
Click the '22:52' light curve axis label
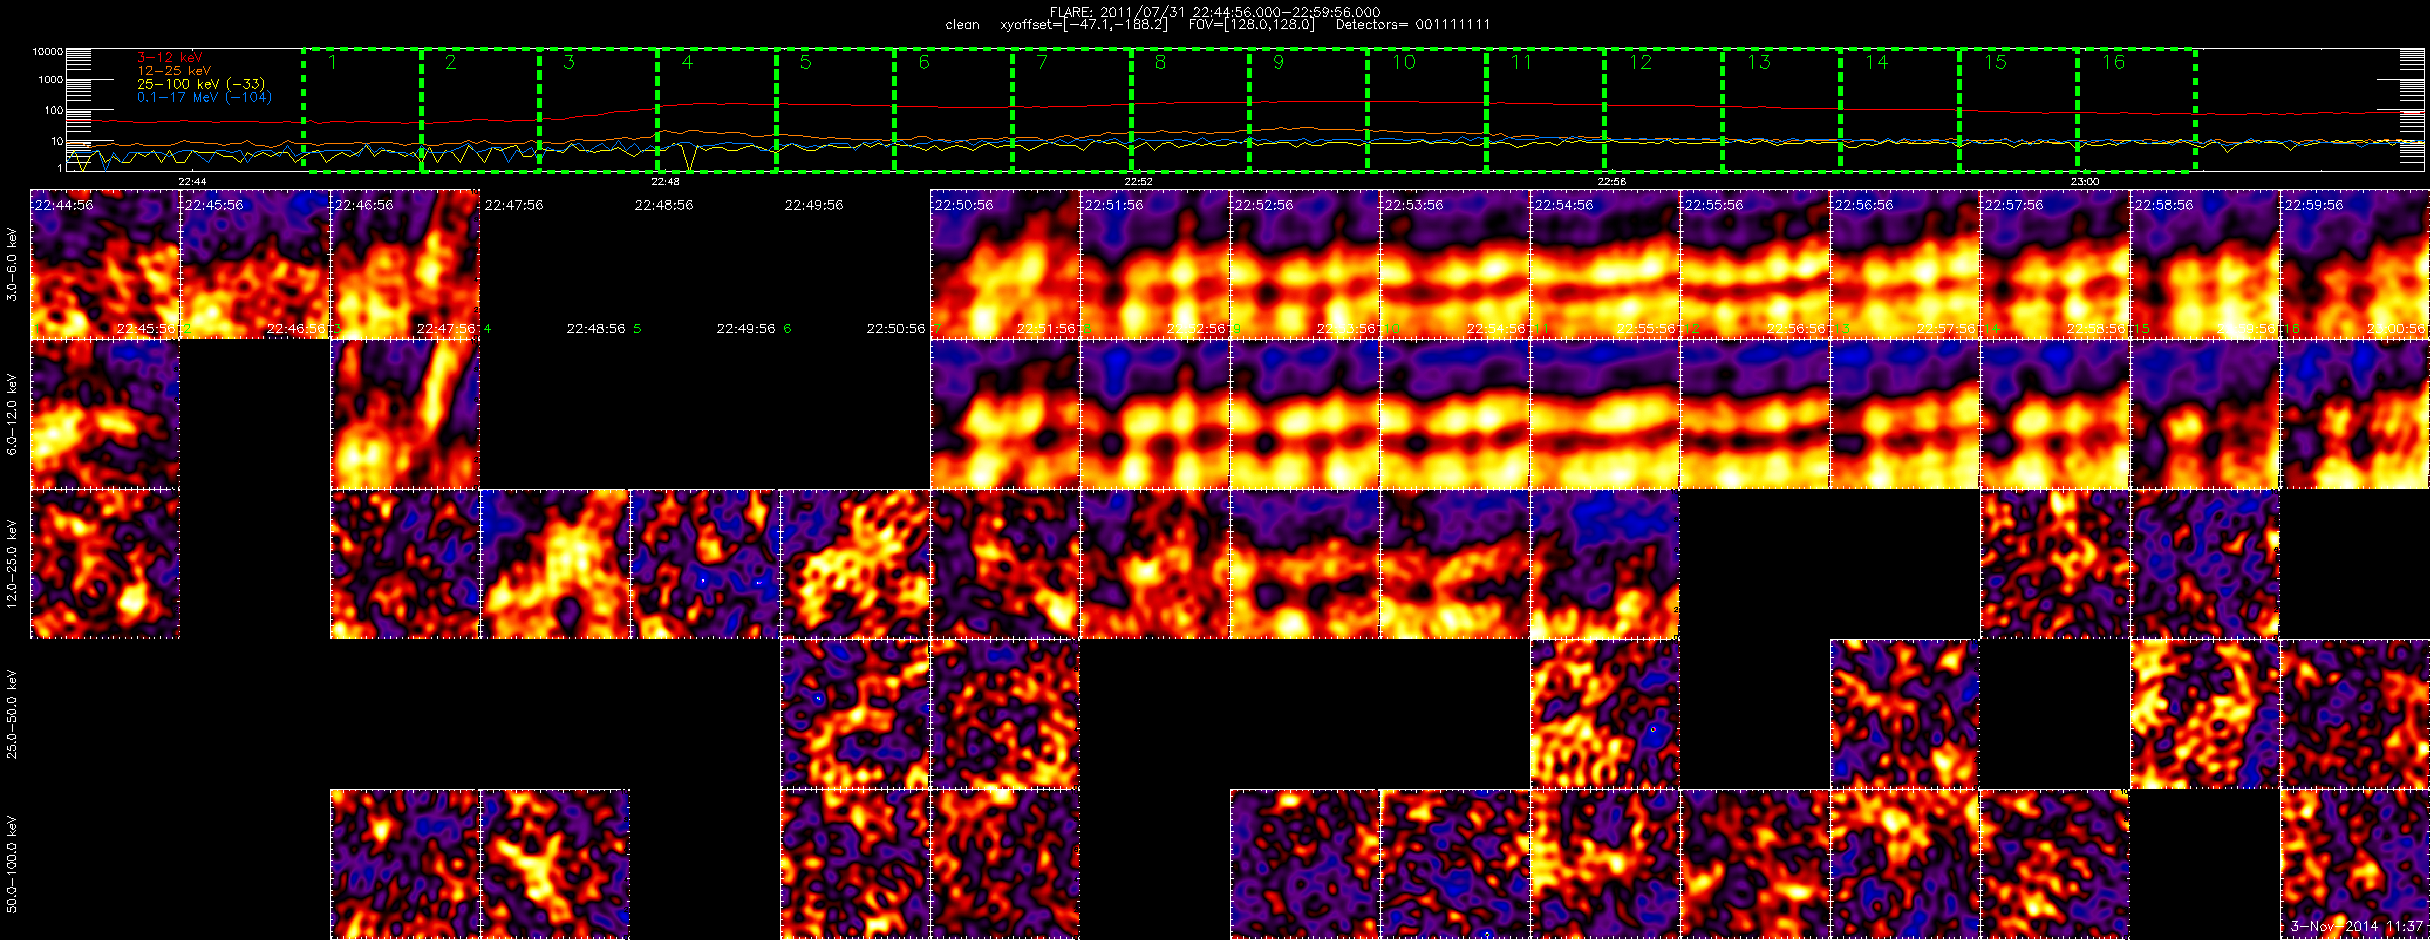(1139, 182)
